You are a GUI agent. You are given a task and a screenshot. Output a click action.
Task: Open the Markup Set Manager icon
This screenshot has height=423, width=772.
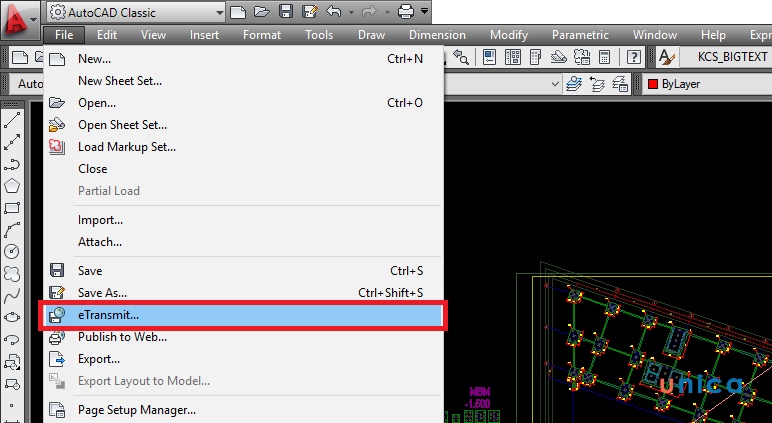point(582,57)
